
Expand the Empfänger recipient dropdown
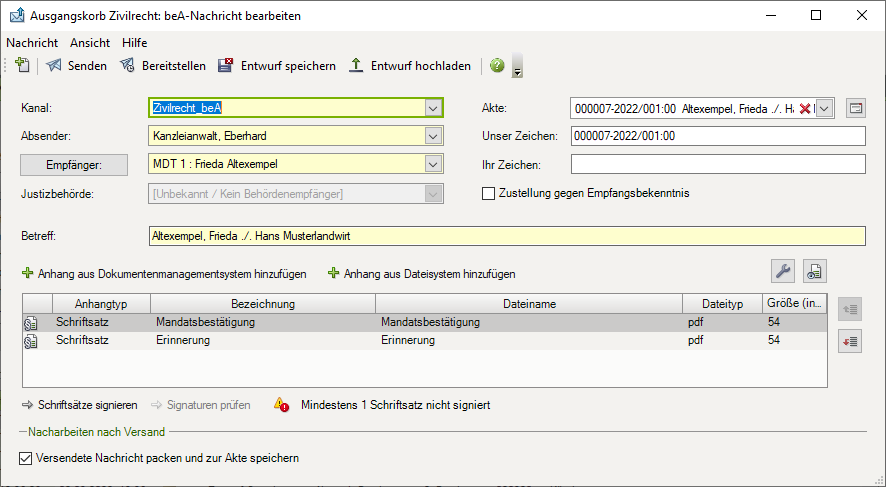pos(433,164)
